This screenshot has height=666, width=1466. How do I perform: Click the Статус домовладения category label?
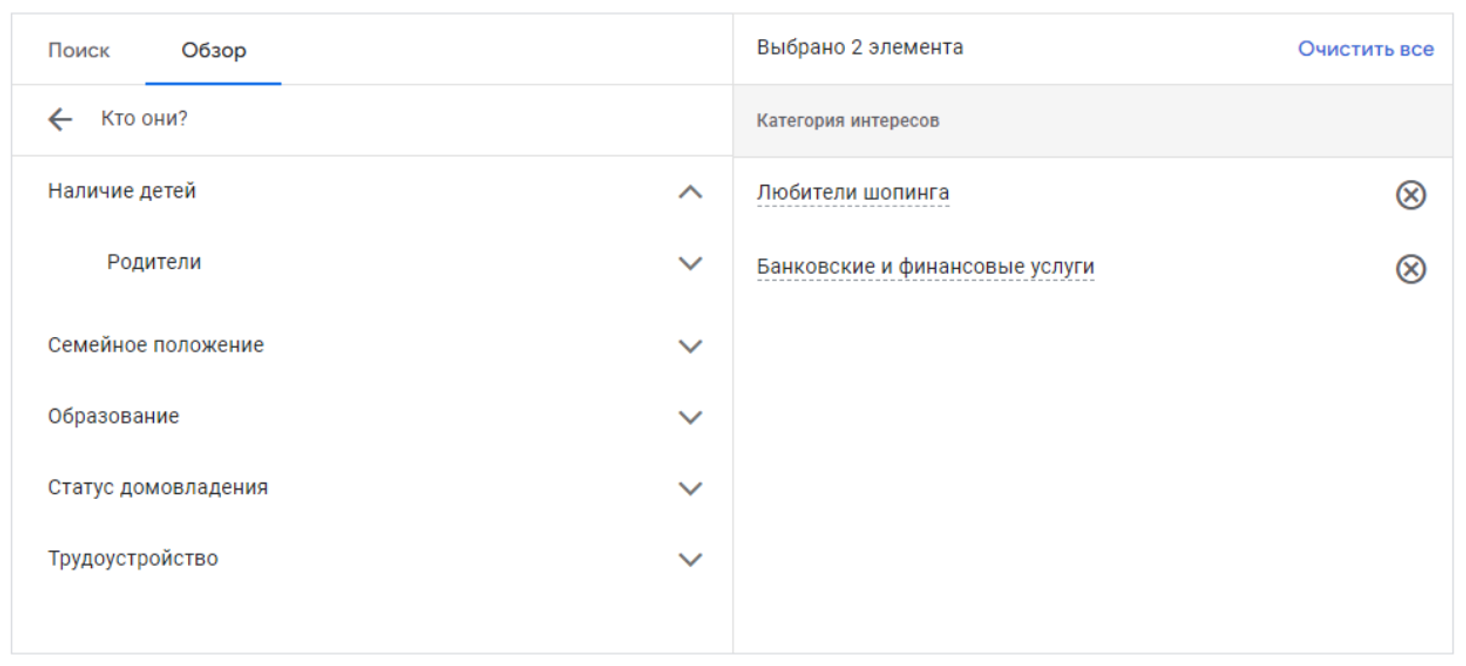[158, 487]
